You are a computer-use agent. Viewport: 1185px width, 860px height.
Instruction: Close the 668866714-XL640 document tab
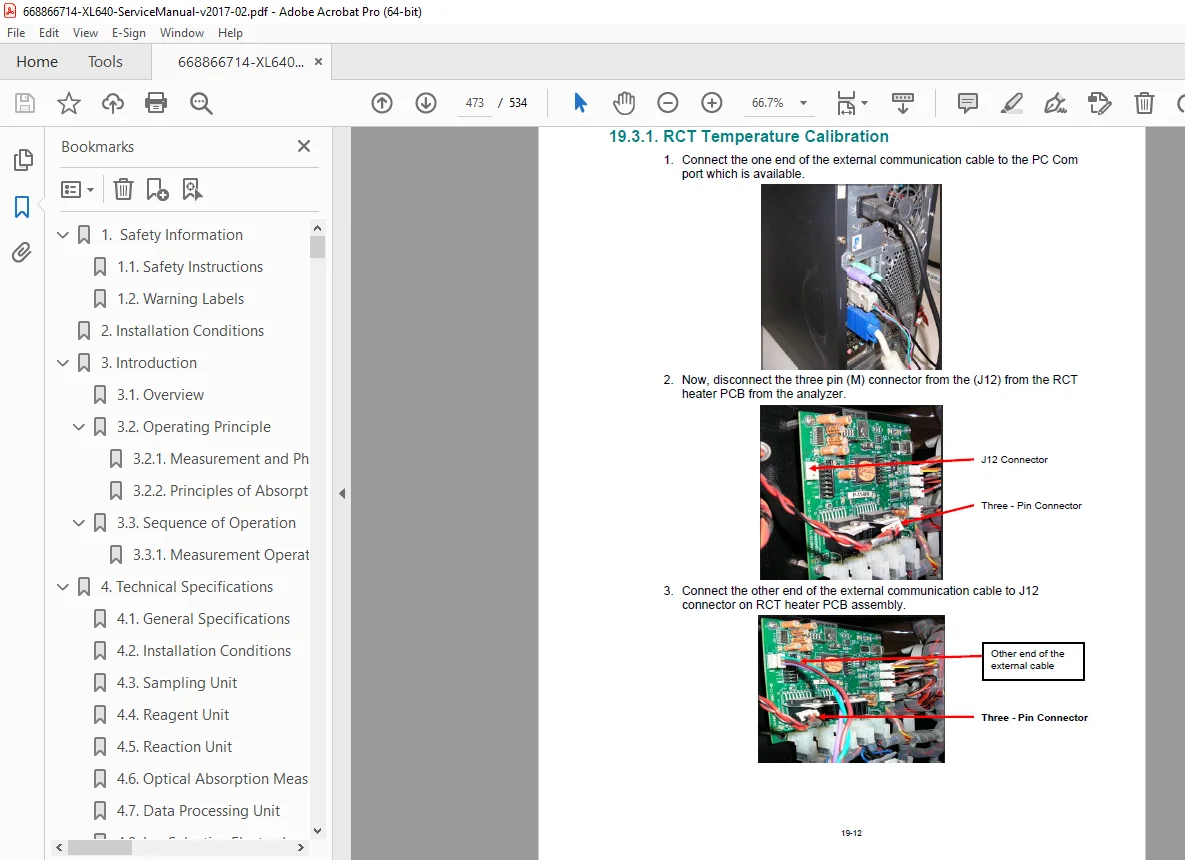(318, 62)
